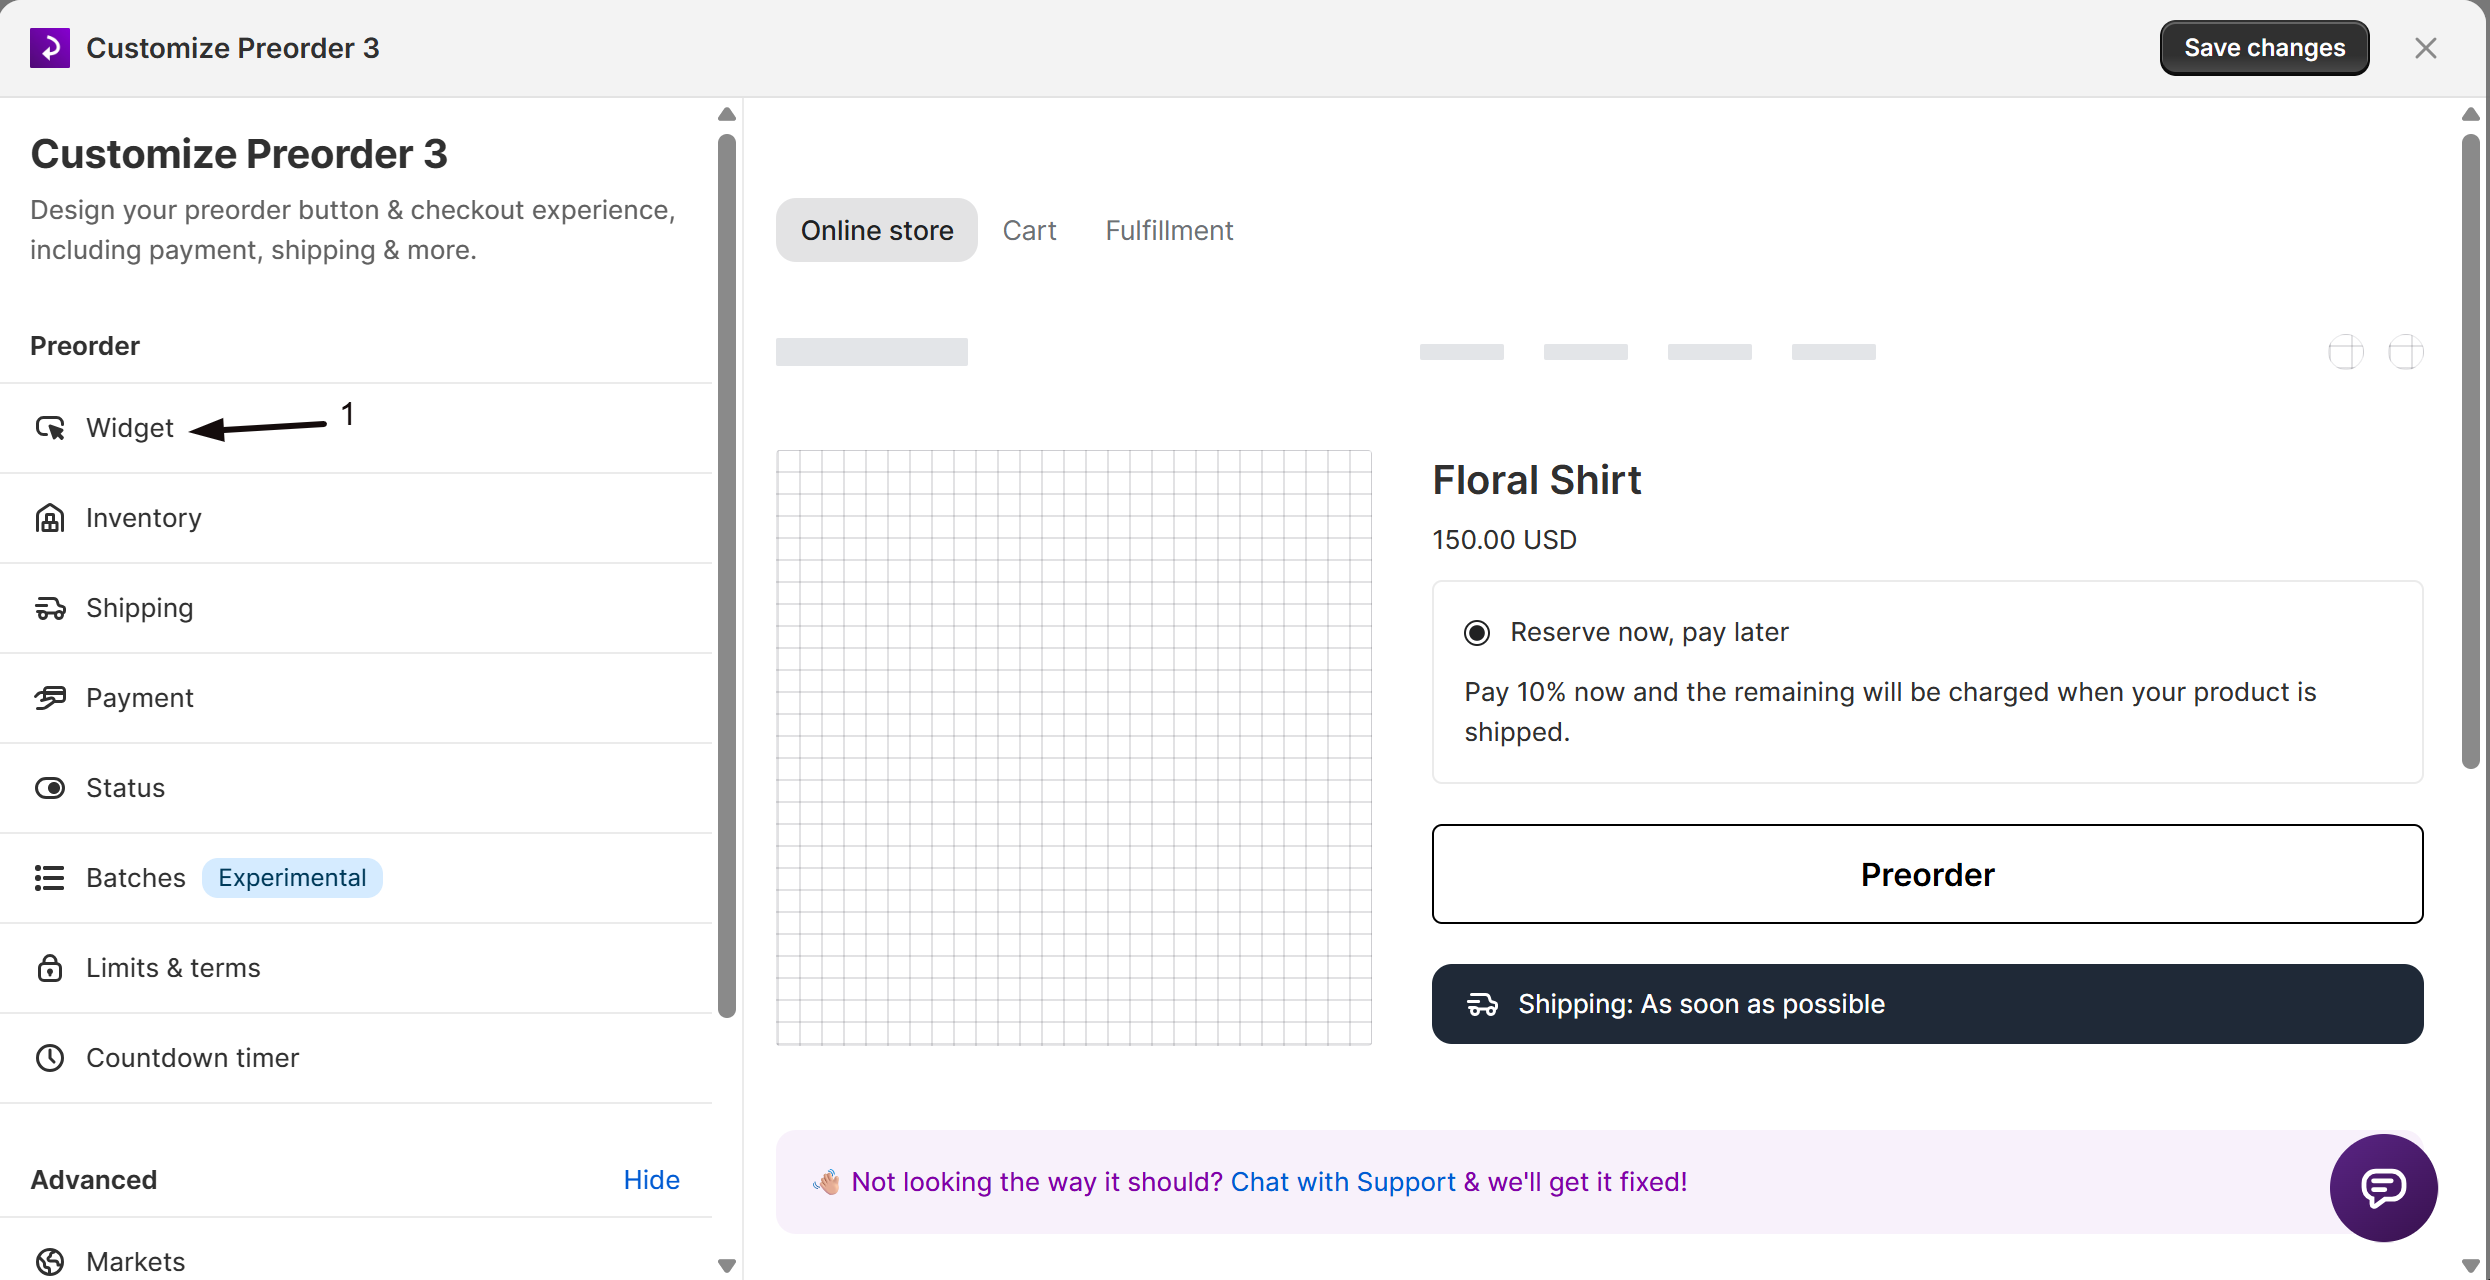Click Save changes button
The width and height of the screenshot is (2490, 1280).
coord(2264,48)
